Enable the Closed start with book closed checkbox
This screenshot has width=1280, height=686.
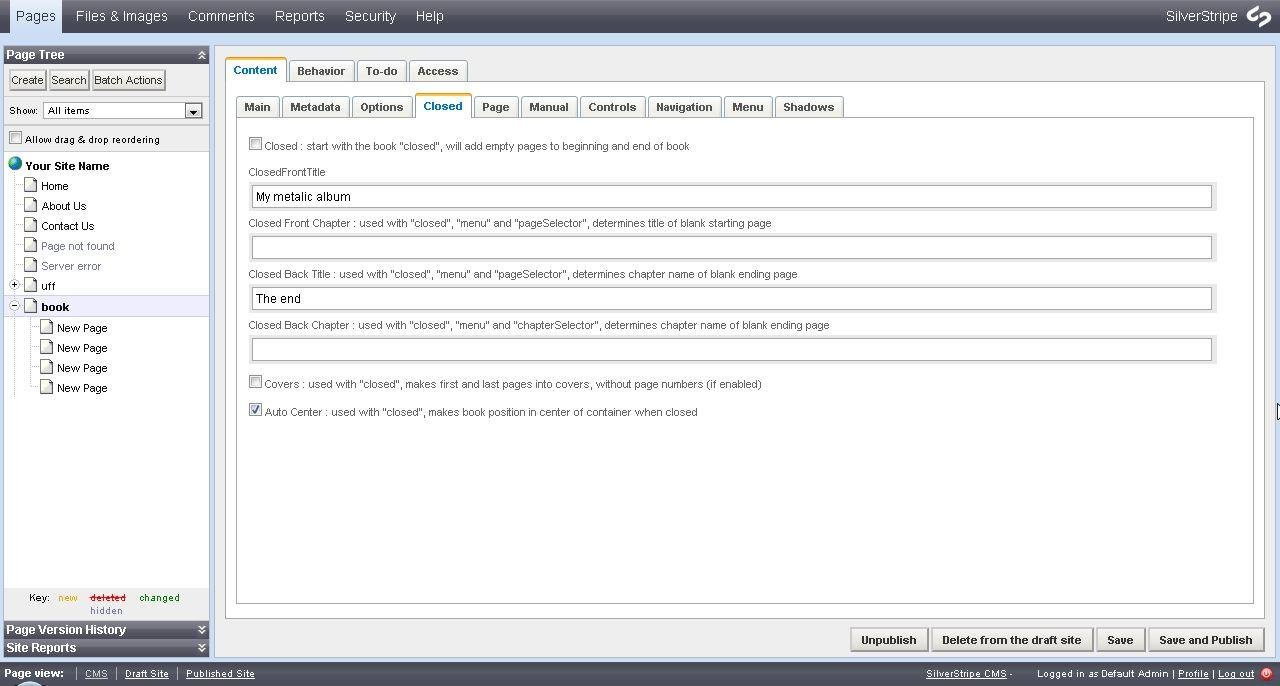click(255, 143)
